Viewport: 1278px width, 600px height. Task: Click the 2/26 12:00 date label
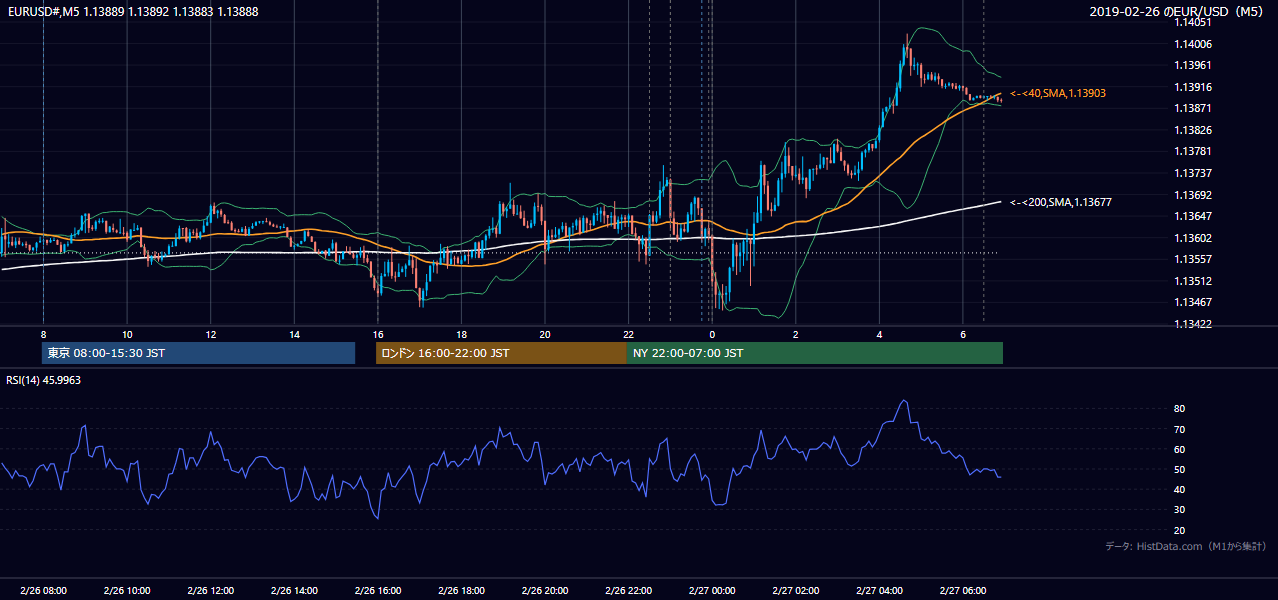210,591
